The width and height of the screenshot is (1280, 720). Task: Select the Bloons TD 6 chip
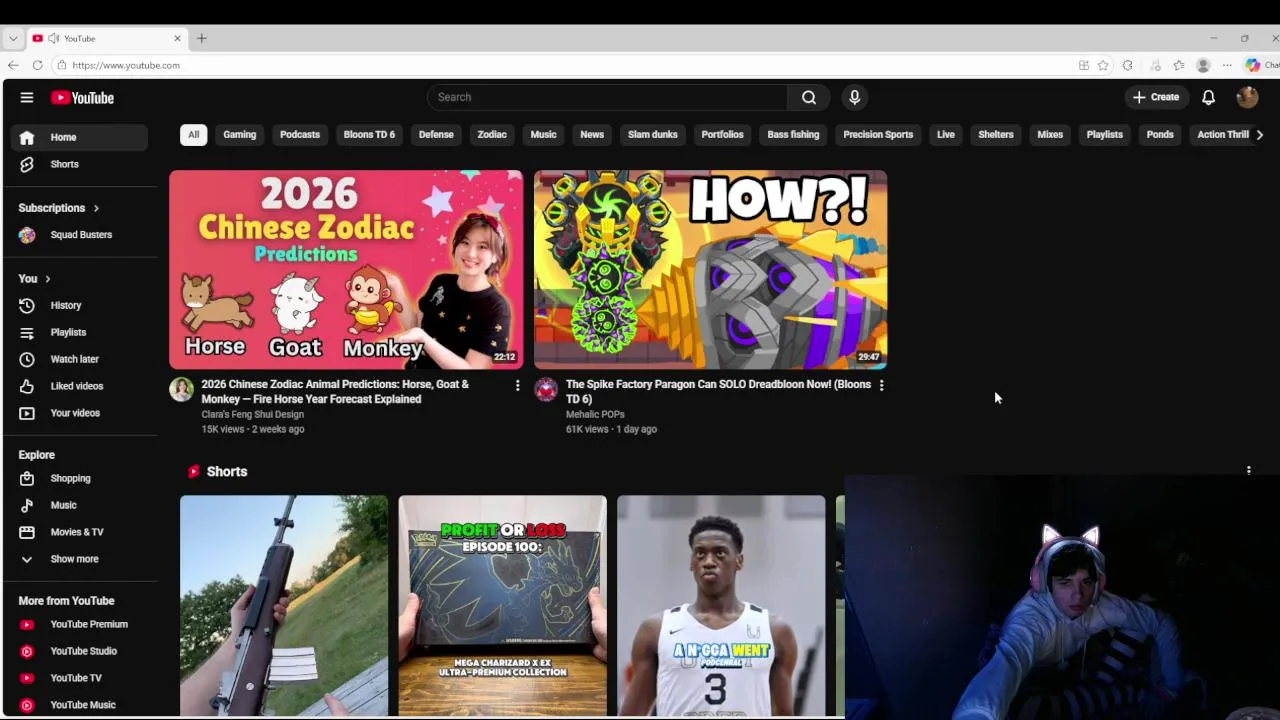coord(369,135)
